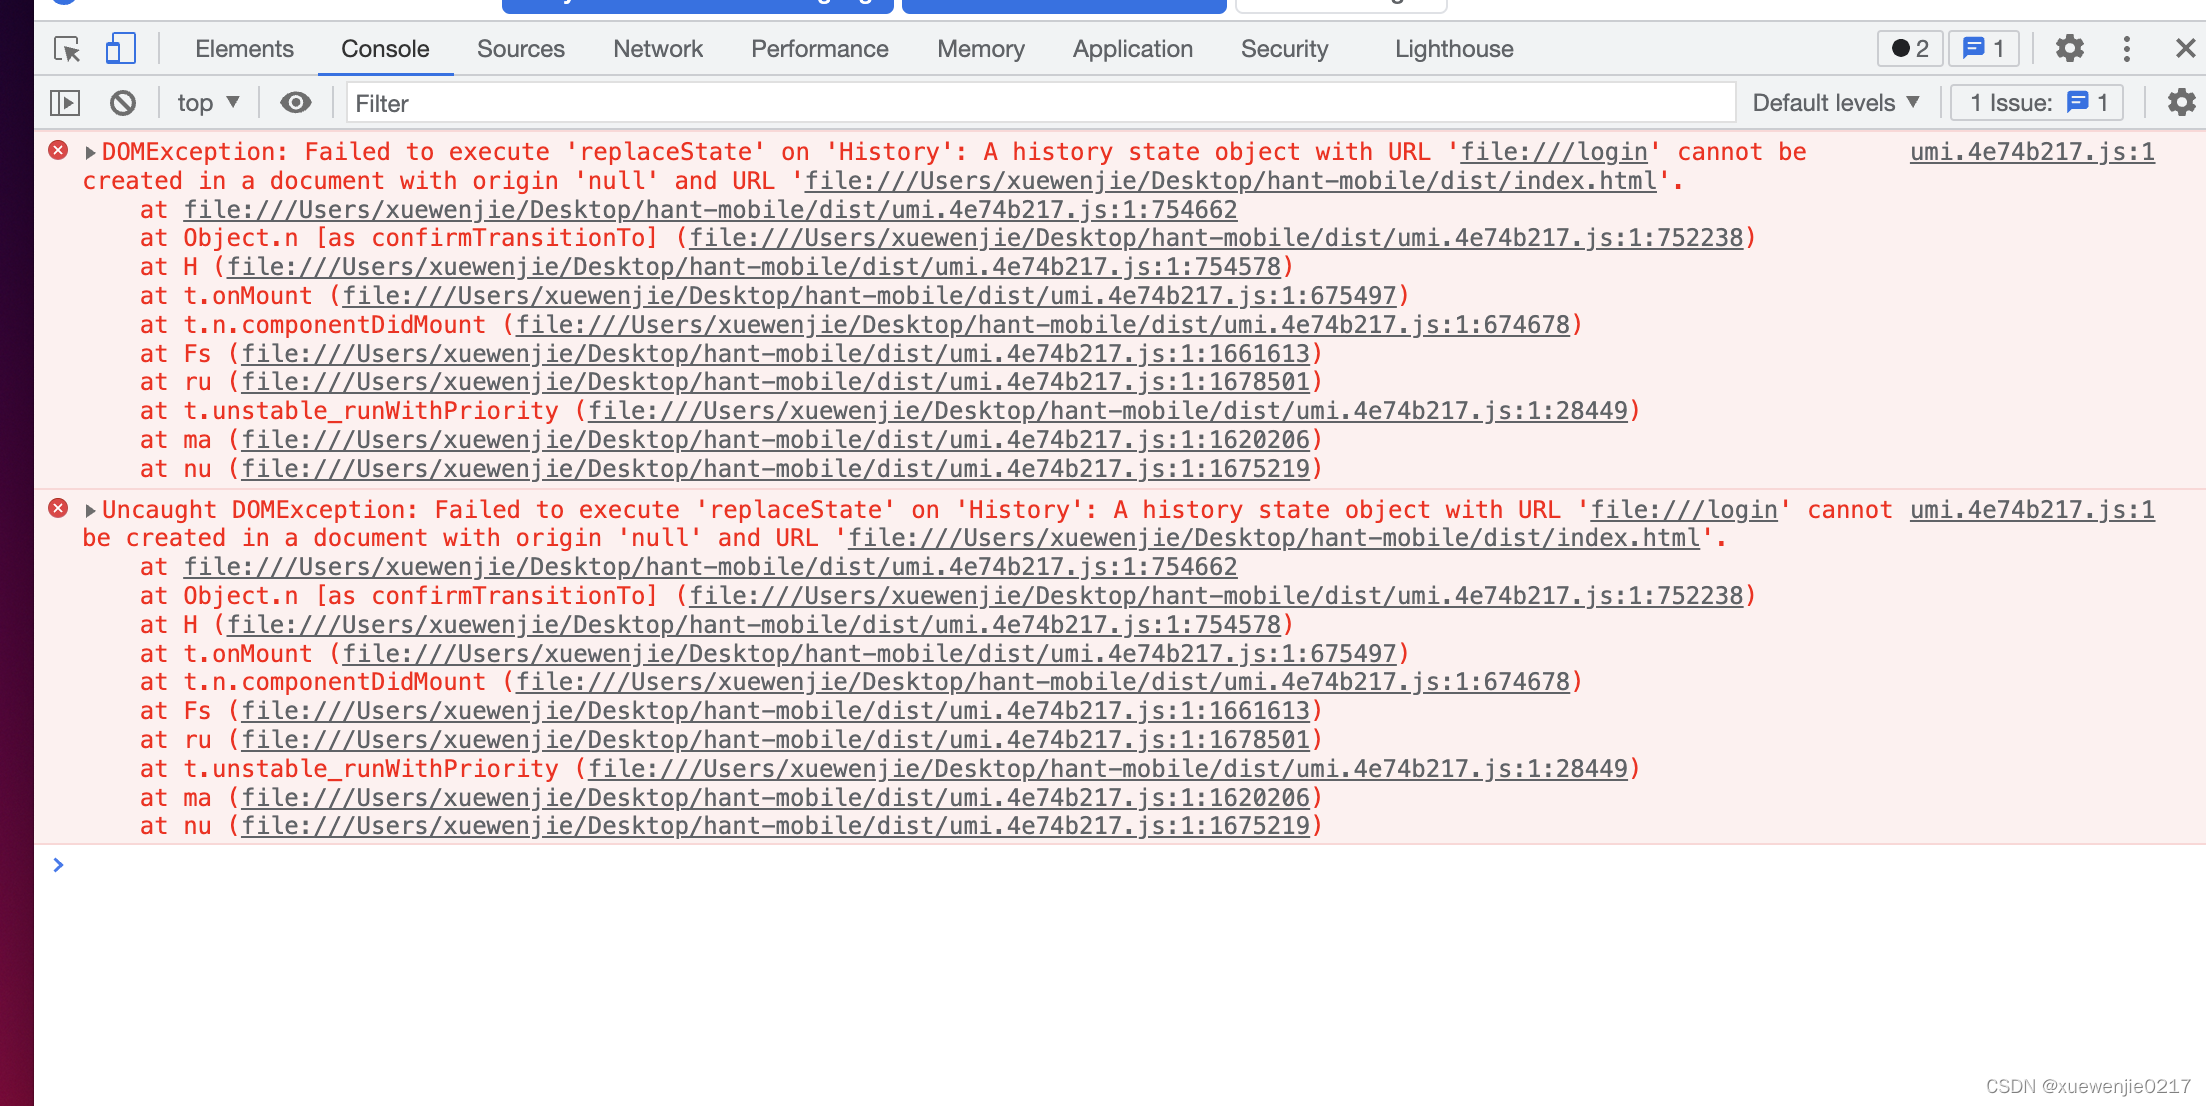Screen dimensions: 2206x1106
Task: Open the console settings gear icon
Action: click(2180, 103)
